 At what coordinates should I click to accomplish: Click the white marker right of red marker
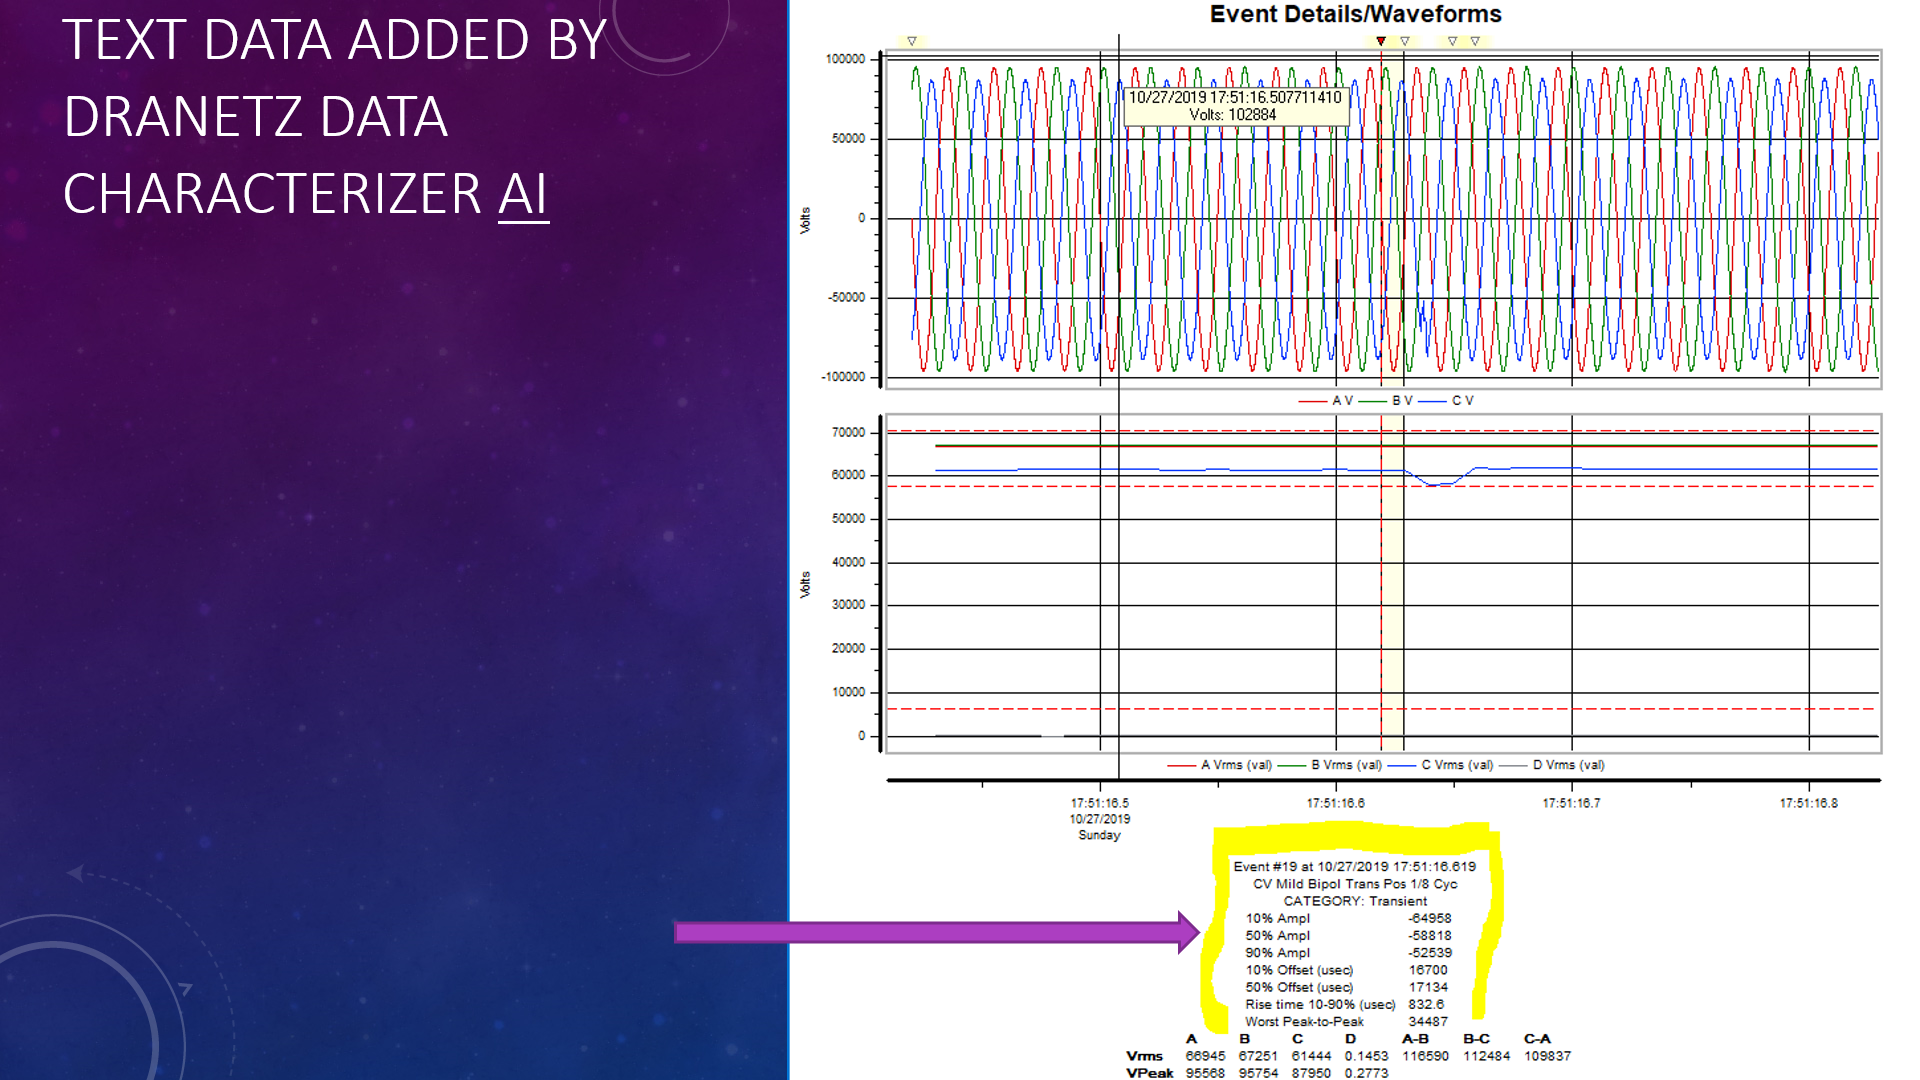click(1405, 41)
